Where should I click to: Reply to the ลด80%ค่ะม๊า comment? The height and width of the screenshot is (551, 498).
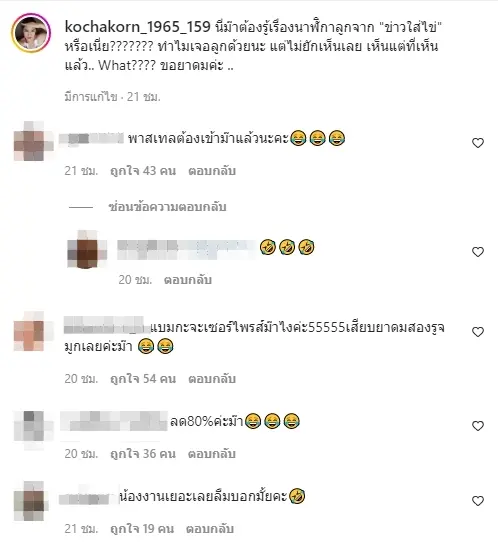point(212,454)
